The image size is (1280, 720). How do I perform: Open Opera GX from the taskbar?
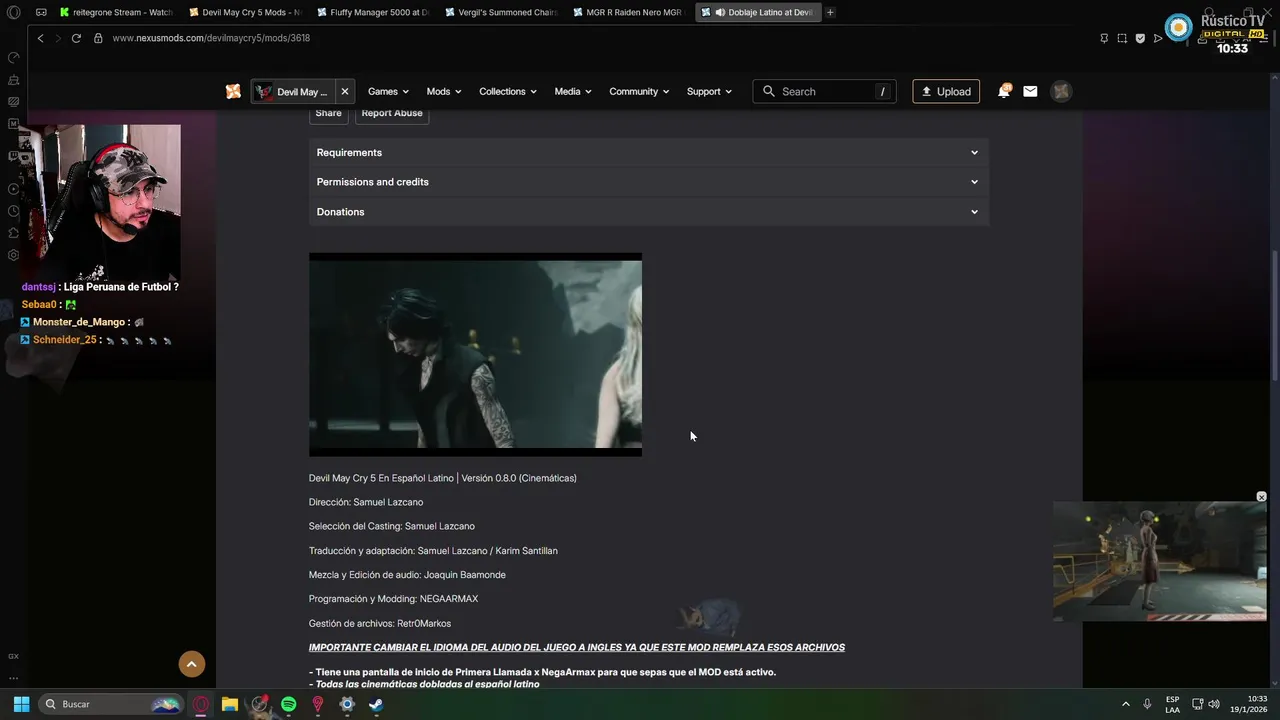pyautogui.click(x=201, y=704)
